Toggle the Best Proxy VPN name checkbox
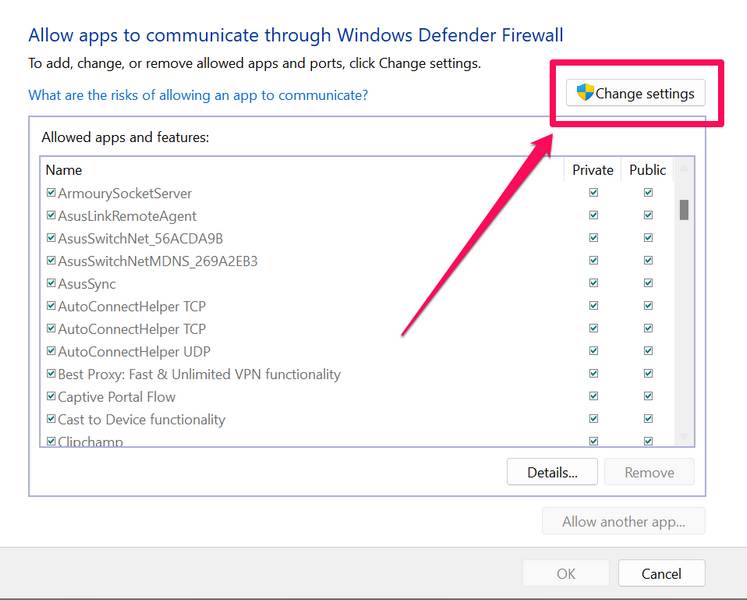This screenshot has width=747, height=600. [51, 374]
